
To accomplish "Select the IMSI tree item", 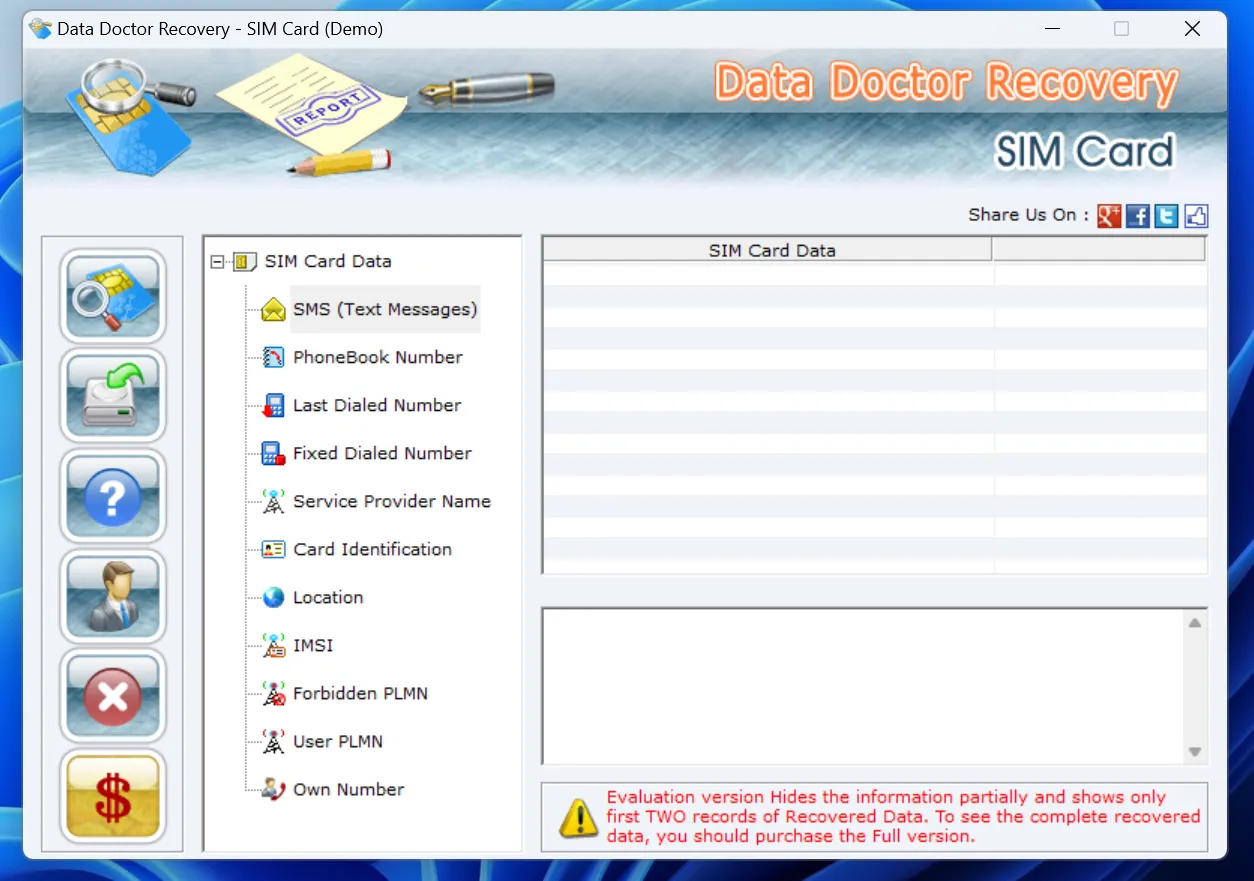I will pyautogui.click(x=313, y=646).
